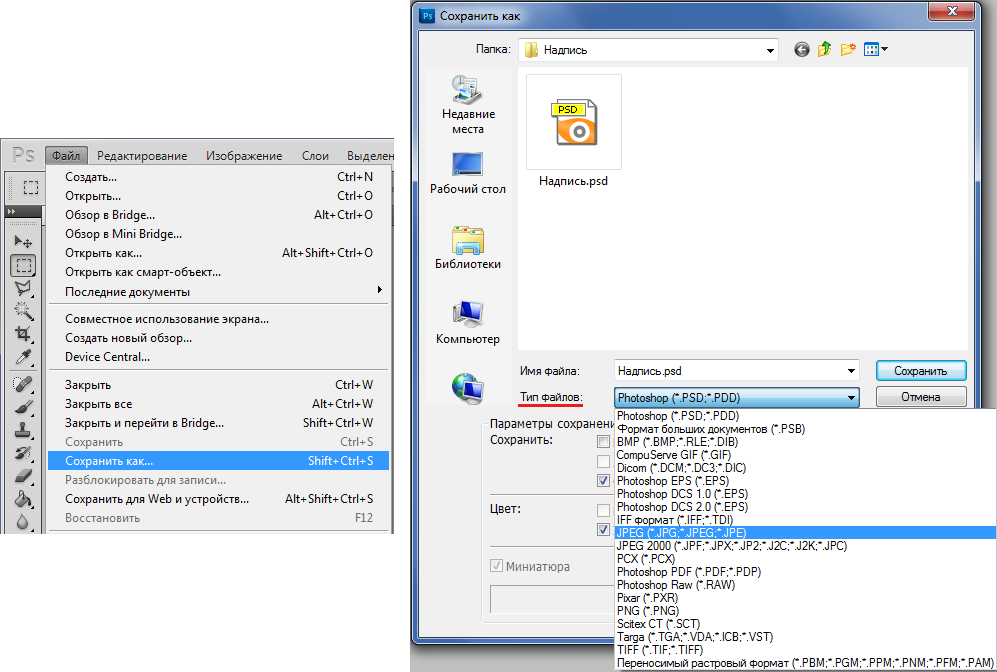
Task: Select the Eraser tool
Action: (24, 476)
